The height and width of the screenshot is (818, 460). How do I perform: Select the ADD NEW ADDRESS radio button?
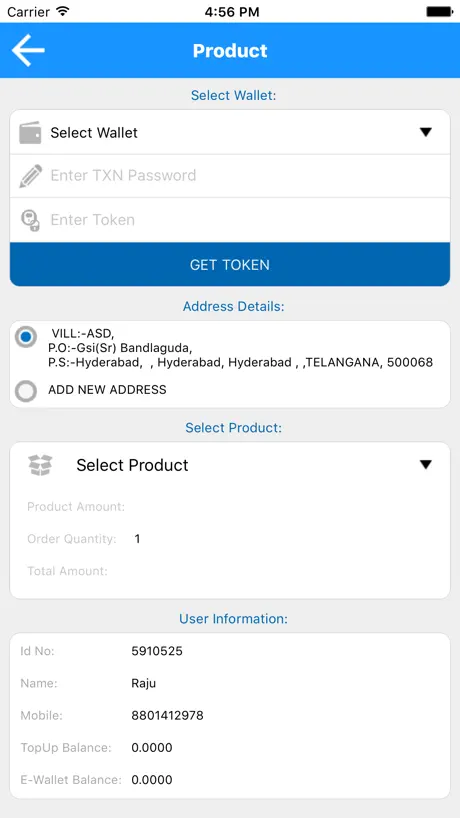(26, 390)
